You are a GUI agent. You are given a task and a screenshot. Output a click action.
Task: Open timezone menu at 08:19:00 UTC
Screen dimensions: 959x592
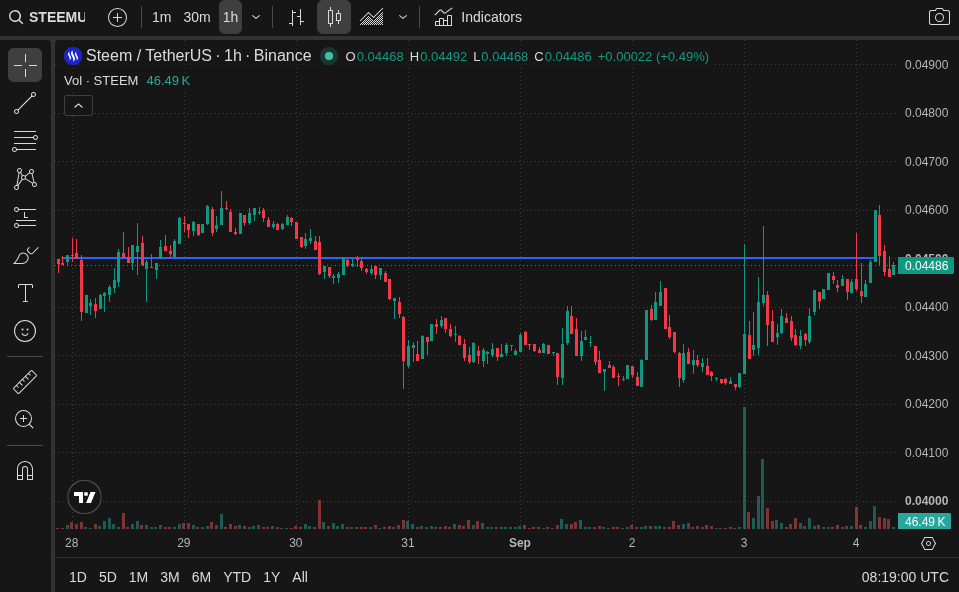click(x=905, y=577)
